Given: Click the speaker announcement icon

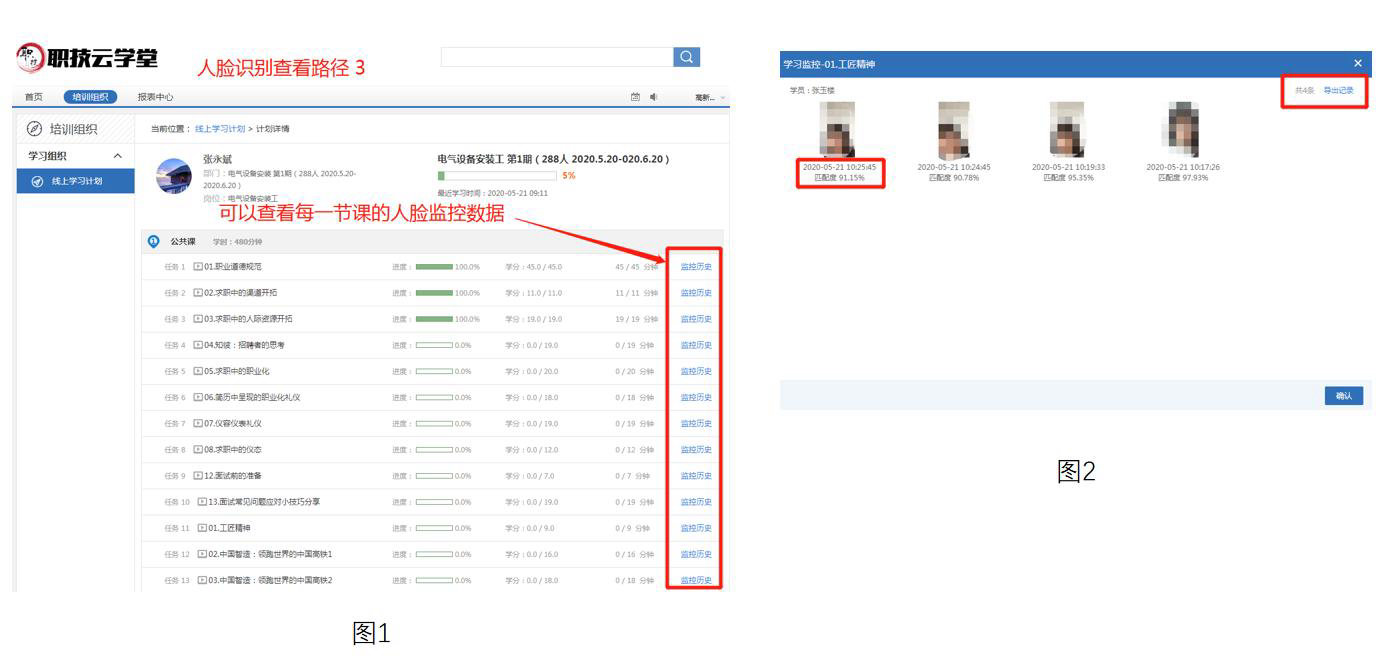Looking at the screenshot, I should click(654, 97).
